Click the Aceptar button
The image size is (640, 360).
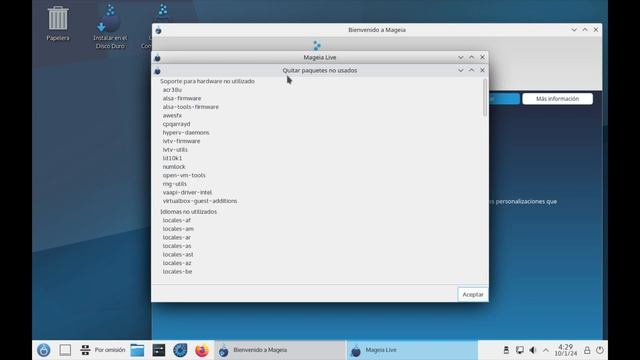pos(473,294)
